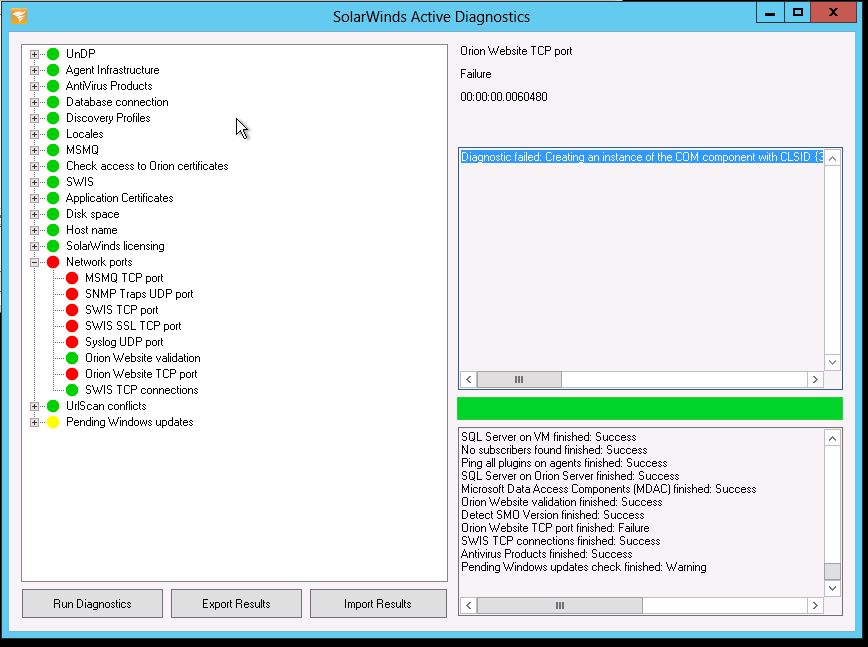Select the Syslog UDP port tree item
This screenshot has width=868, height=647.
pyautogui.click(x=124, y=342)
